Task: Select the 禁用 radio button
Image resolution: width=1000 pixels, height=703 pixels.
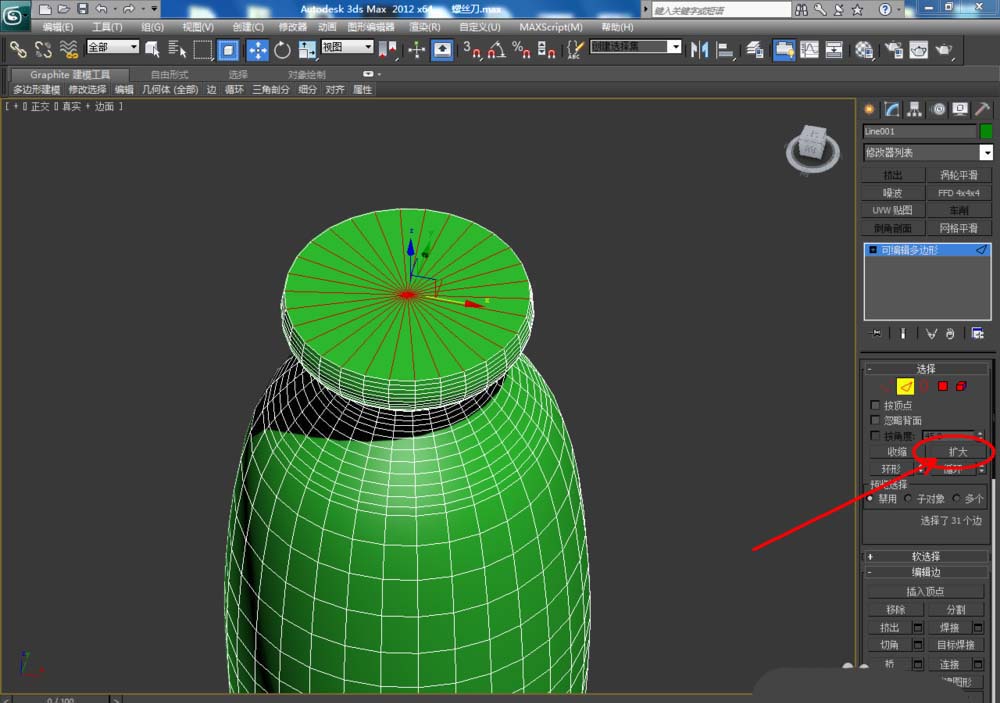Action: coord(870,498)
